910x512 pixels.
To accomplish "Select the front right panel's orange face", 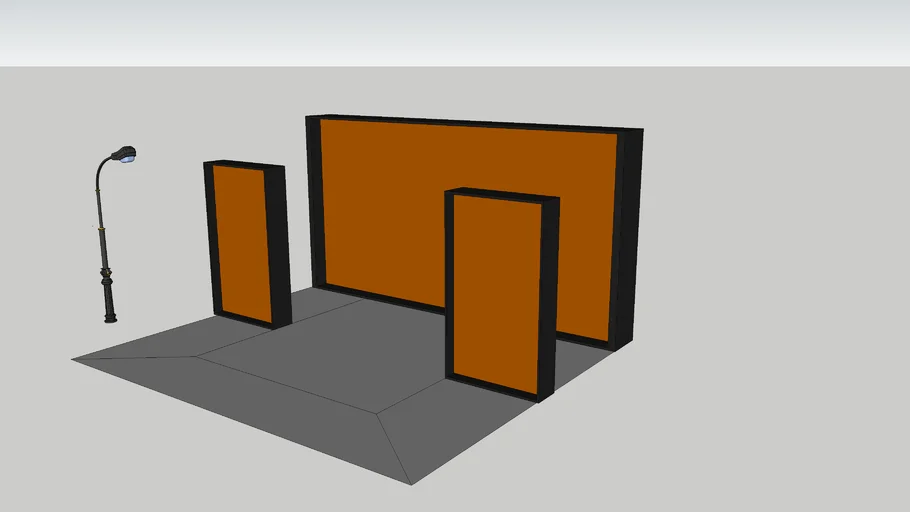I will coord(497,290).
